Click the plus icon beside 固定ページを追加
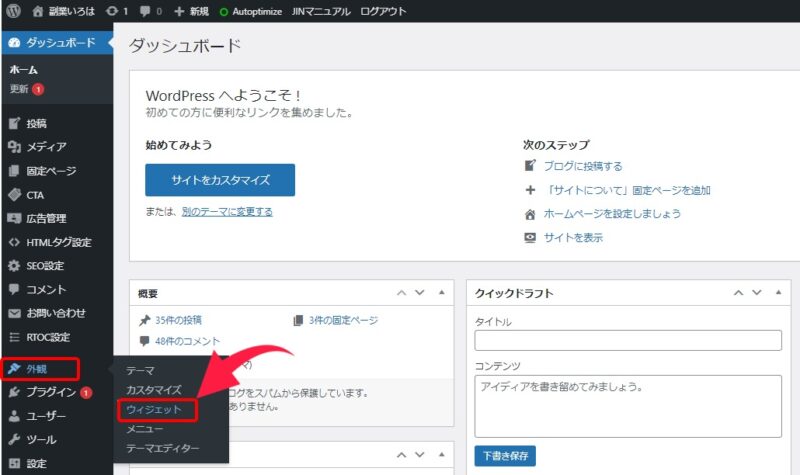The image size is (800, 475). click(531, 190)
